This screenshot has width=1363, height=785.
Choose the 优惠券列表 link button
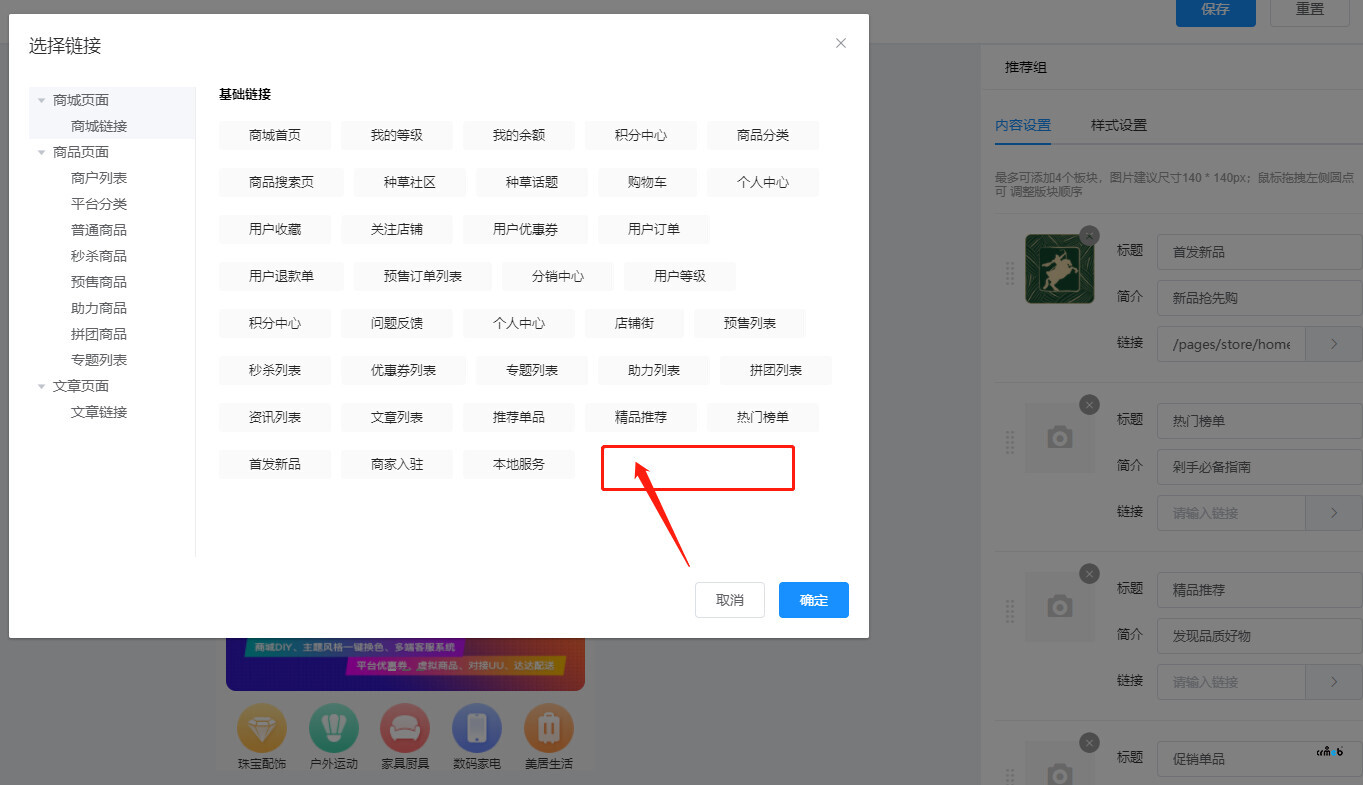(x=403, y=370)
